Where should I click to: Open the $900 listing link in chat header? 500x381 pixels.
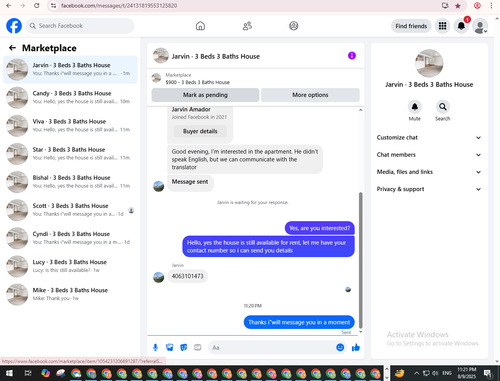pyautogui.click(x=197, y=82)
